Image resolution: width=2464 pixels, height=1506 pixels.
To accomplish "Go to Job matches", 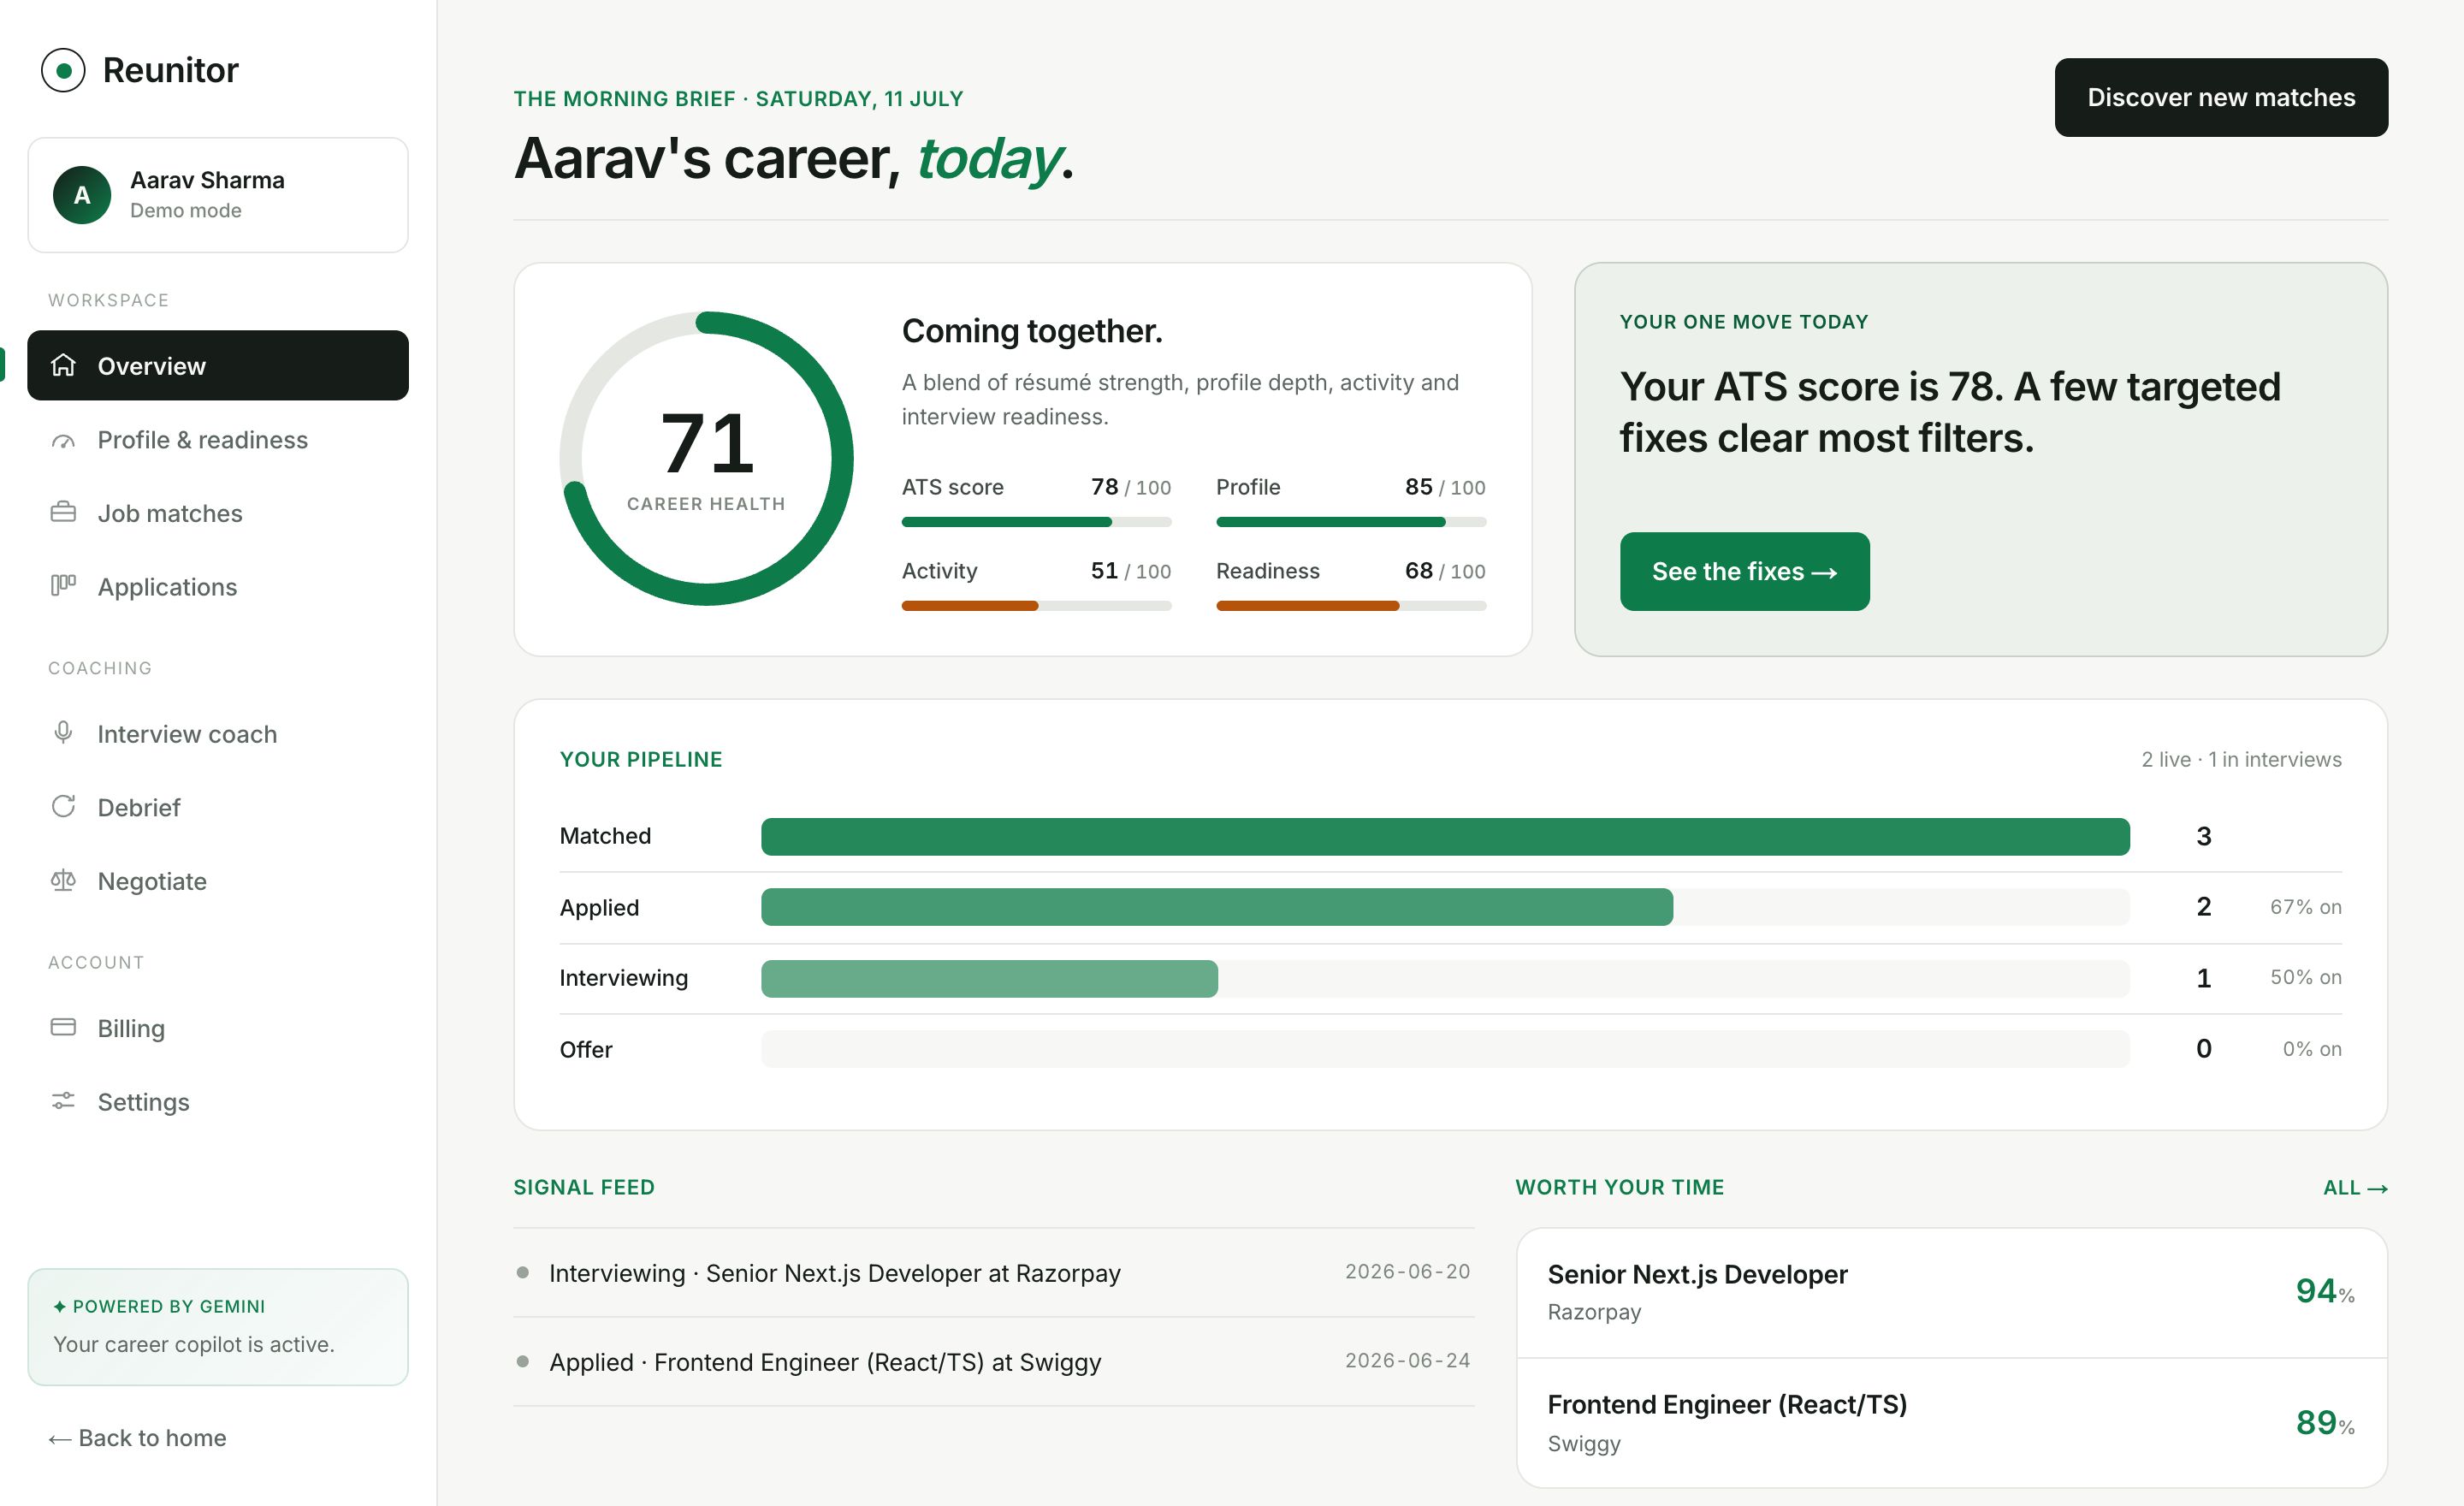I will (x=218, y=513).
